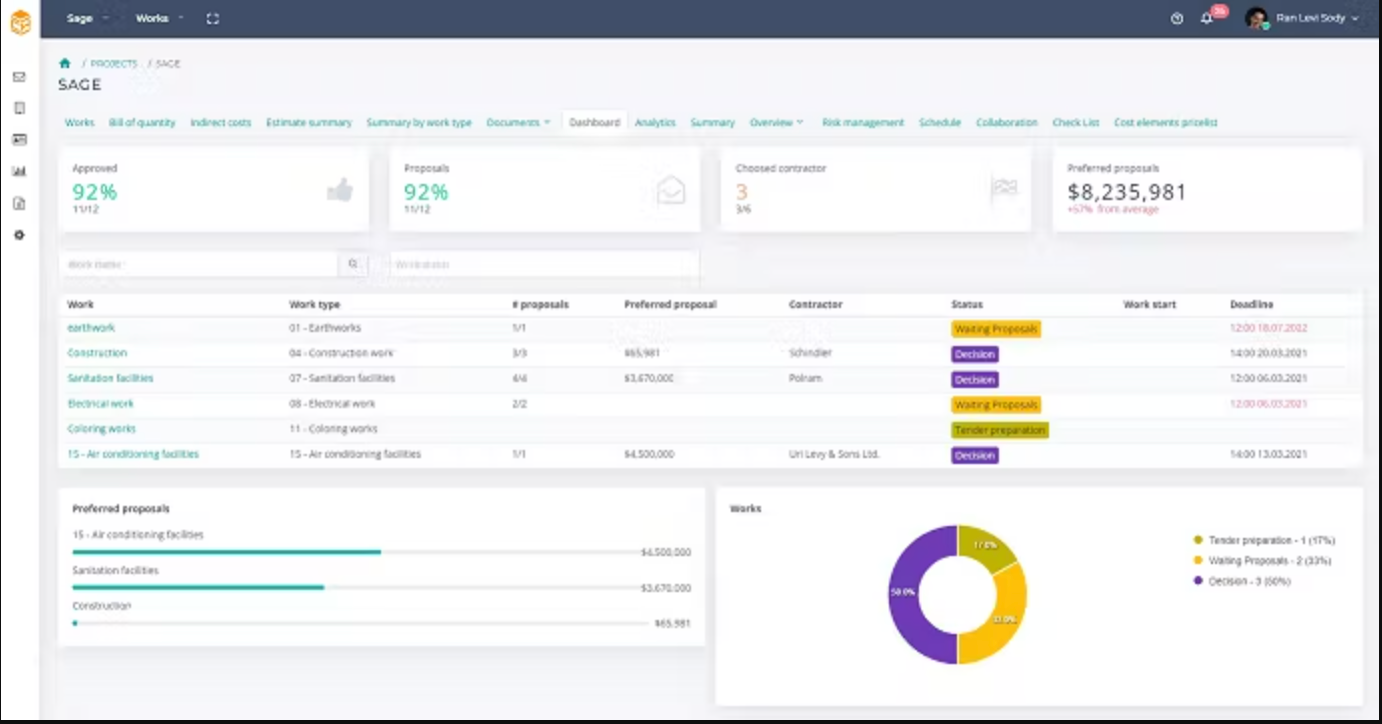
Task: Open the Sage project dropdown
Action: 88,18
